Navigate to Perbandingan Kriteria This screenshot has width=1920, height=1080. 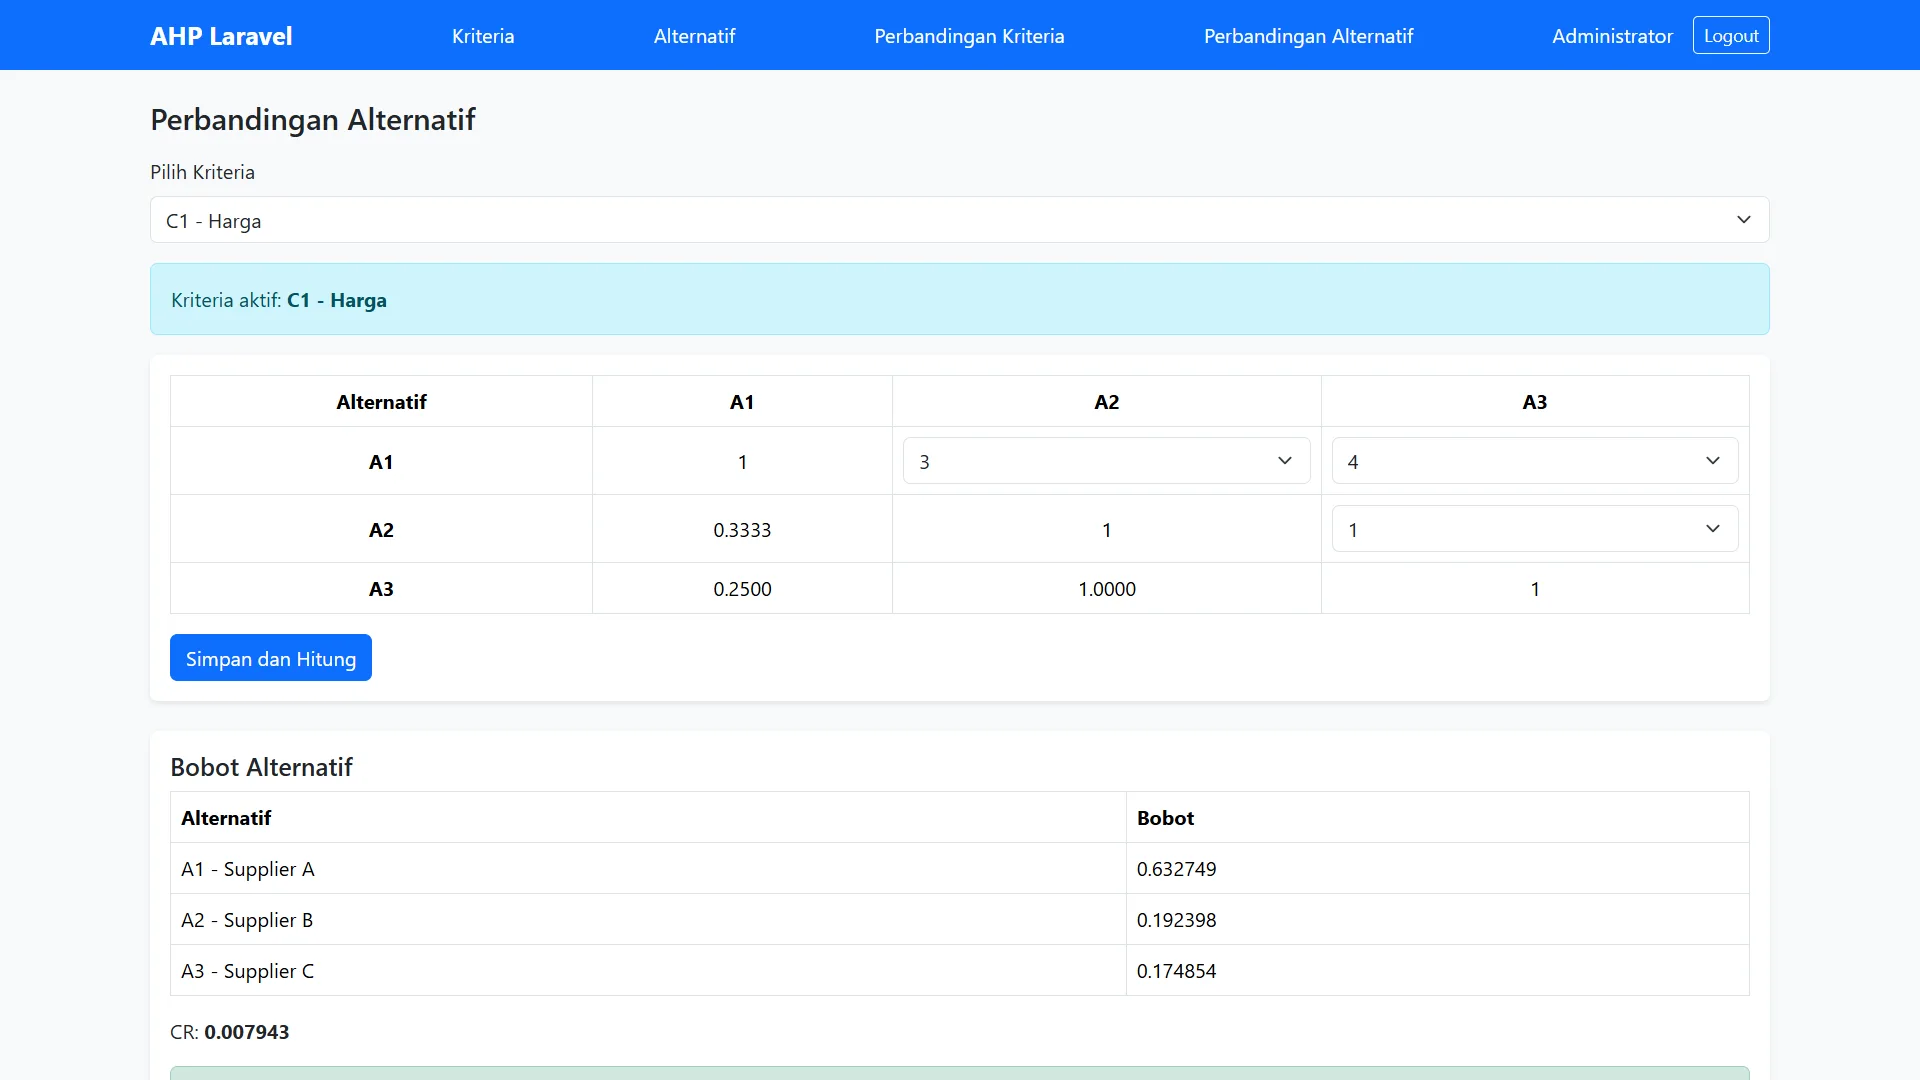[969, 36]
